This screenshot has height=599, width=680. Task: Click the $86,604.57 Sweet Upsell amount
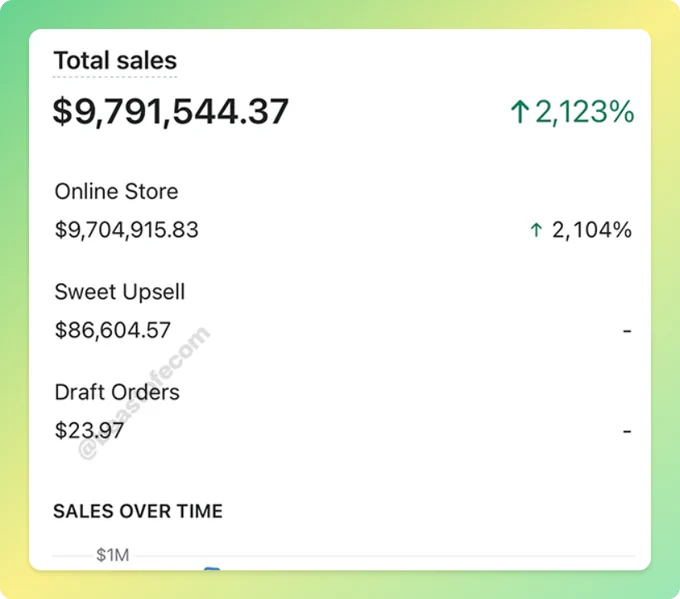[112, 330]
